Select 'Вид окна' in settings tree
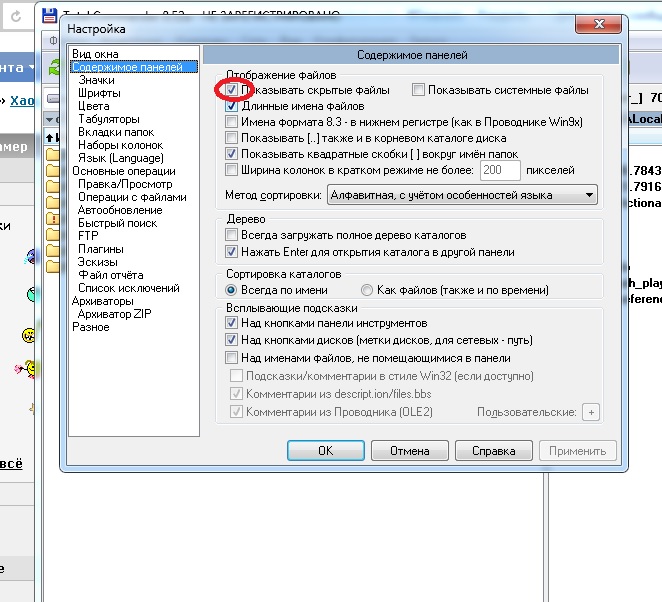662x602 pixels. [x=95, y=54]
